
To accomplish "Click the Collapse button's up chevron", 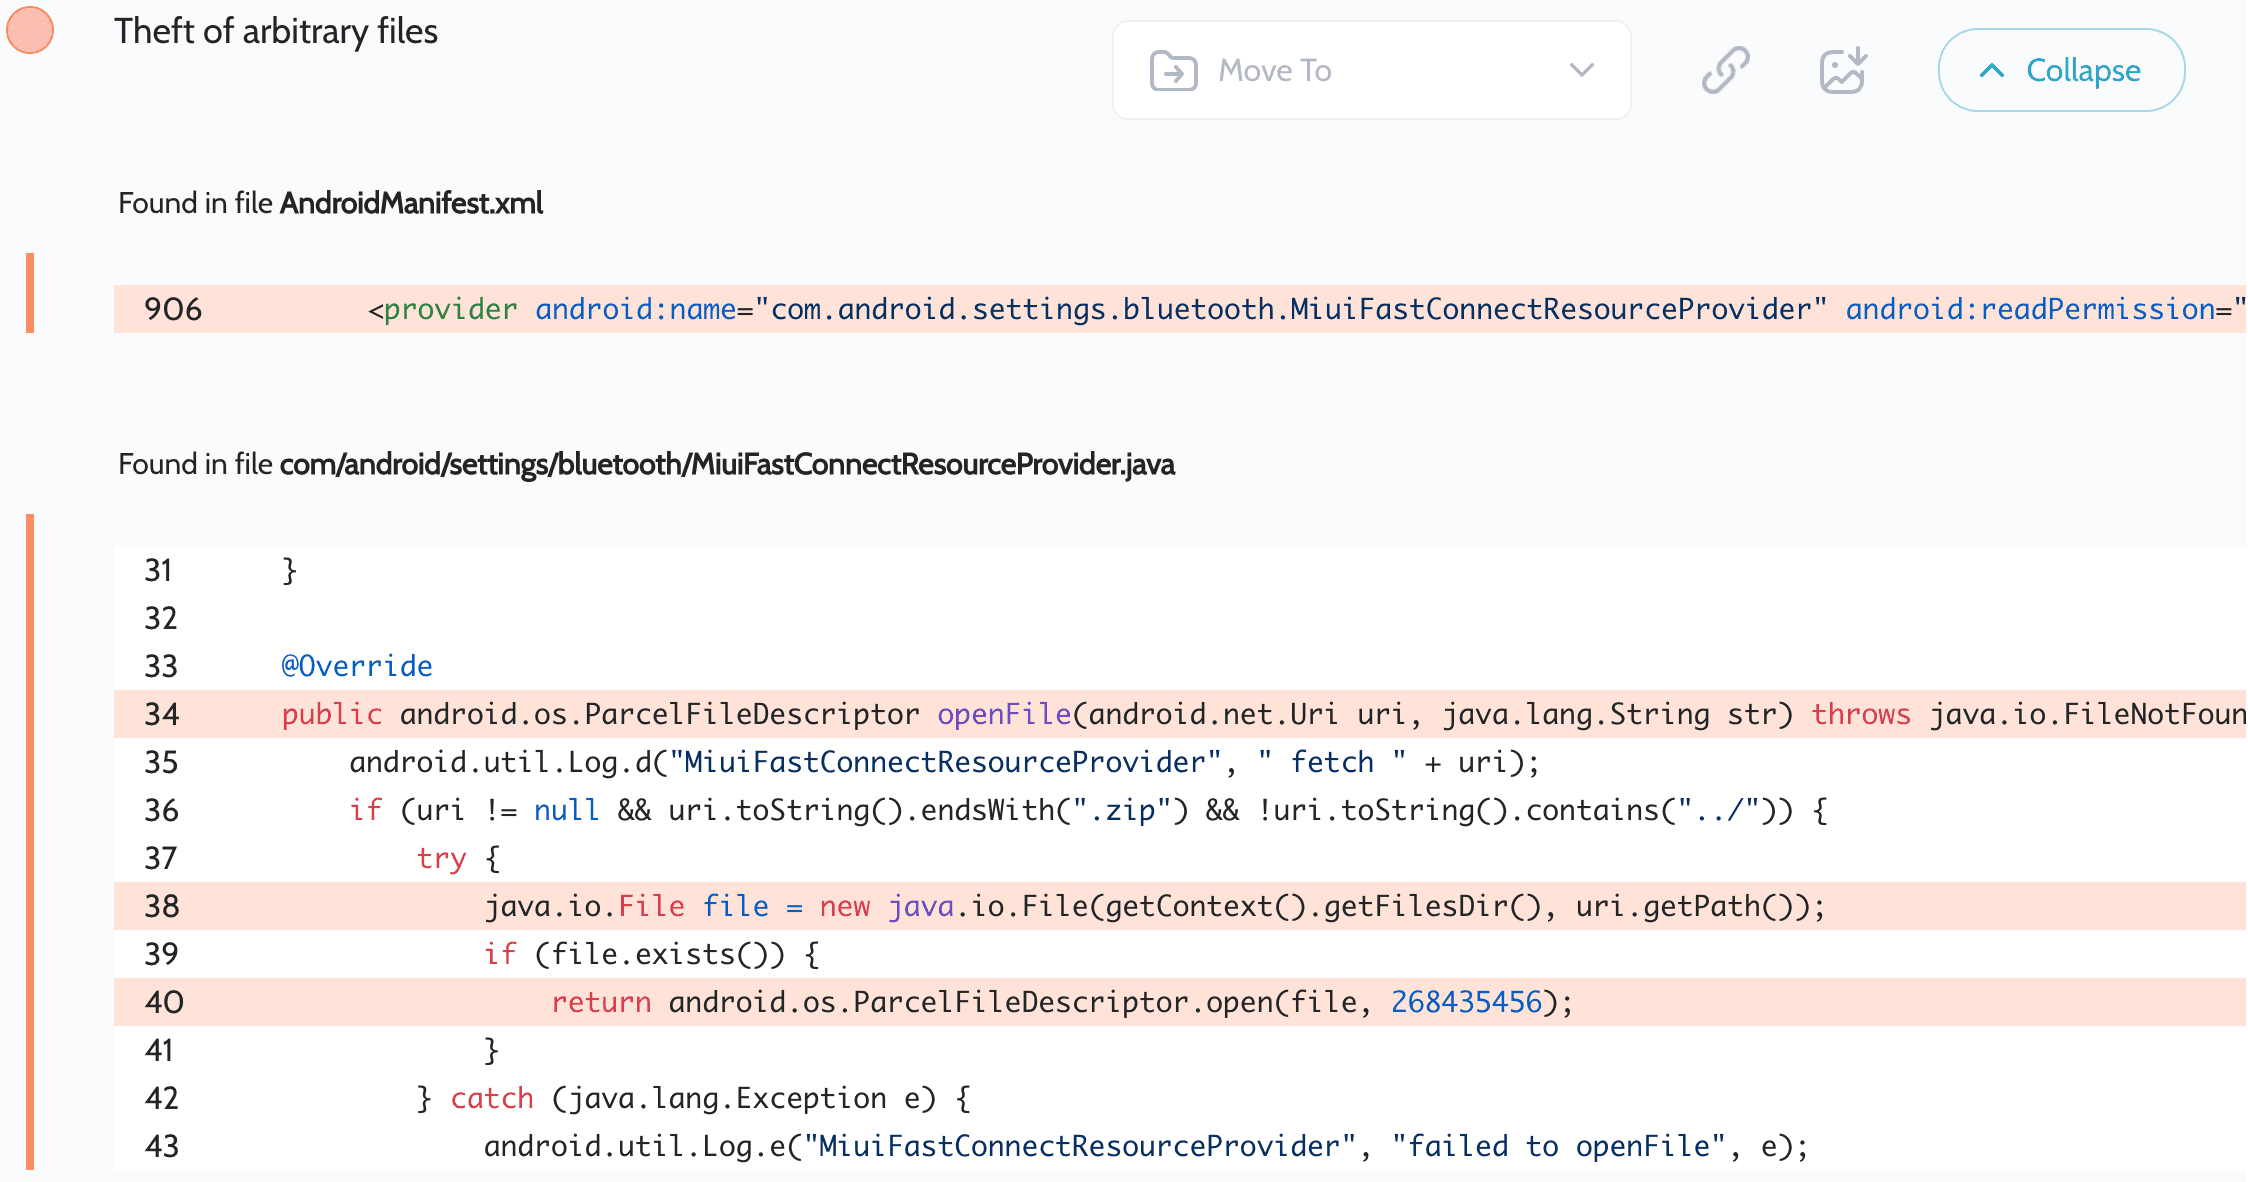I will [x=1992, y=70].
